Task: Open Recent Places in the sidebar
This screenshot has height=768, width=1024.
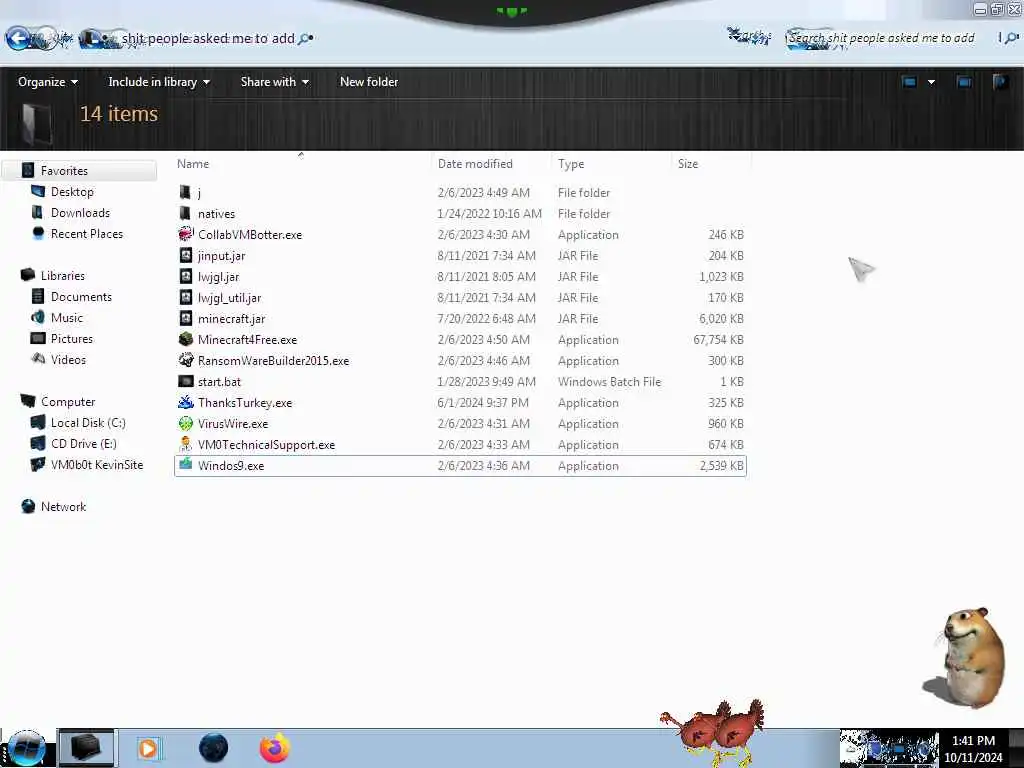Action: (x=87, y=233)
